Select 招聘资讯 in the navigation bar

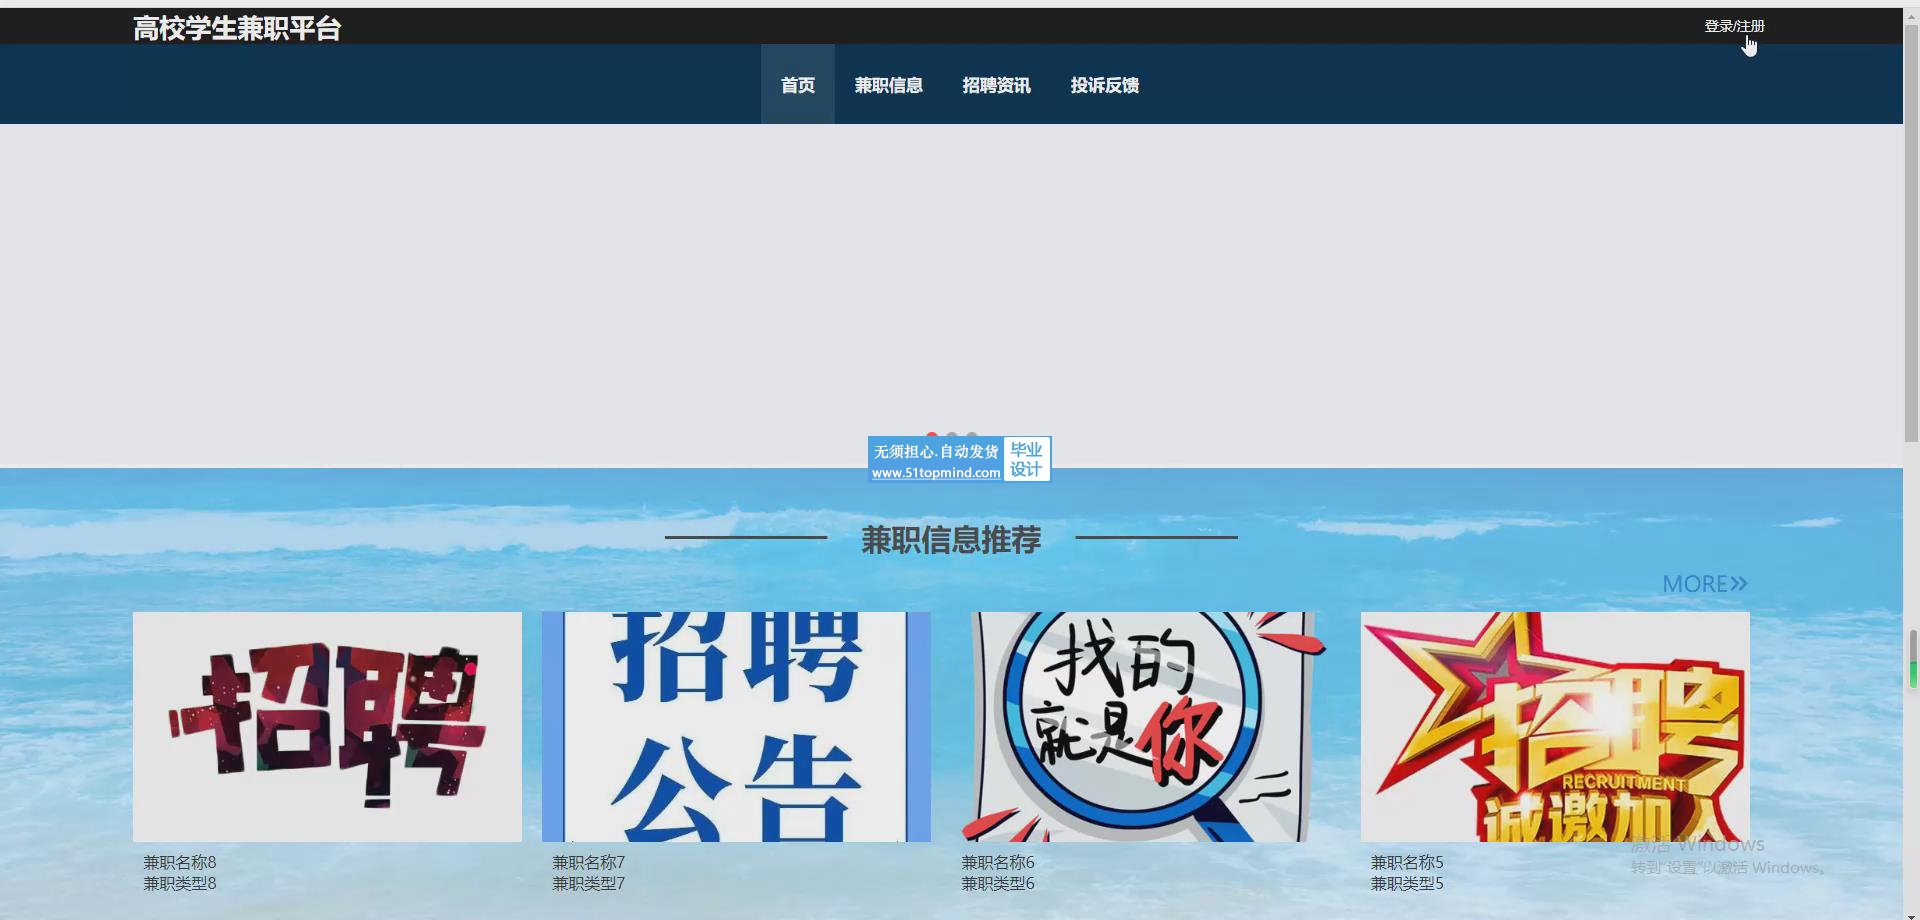click(996, 85)
